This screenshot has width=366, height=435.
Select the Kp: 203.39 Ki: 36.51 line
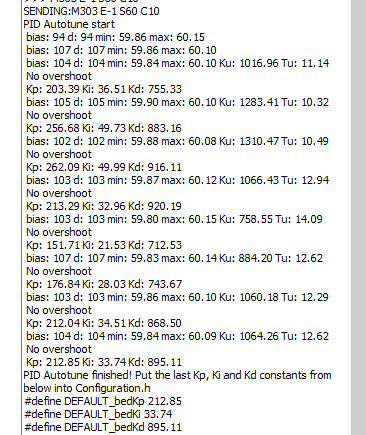(104, 89)
